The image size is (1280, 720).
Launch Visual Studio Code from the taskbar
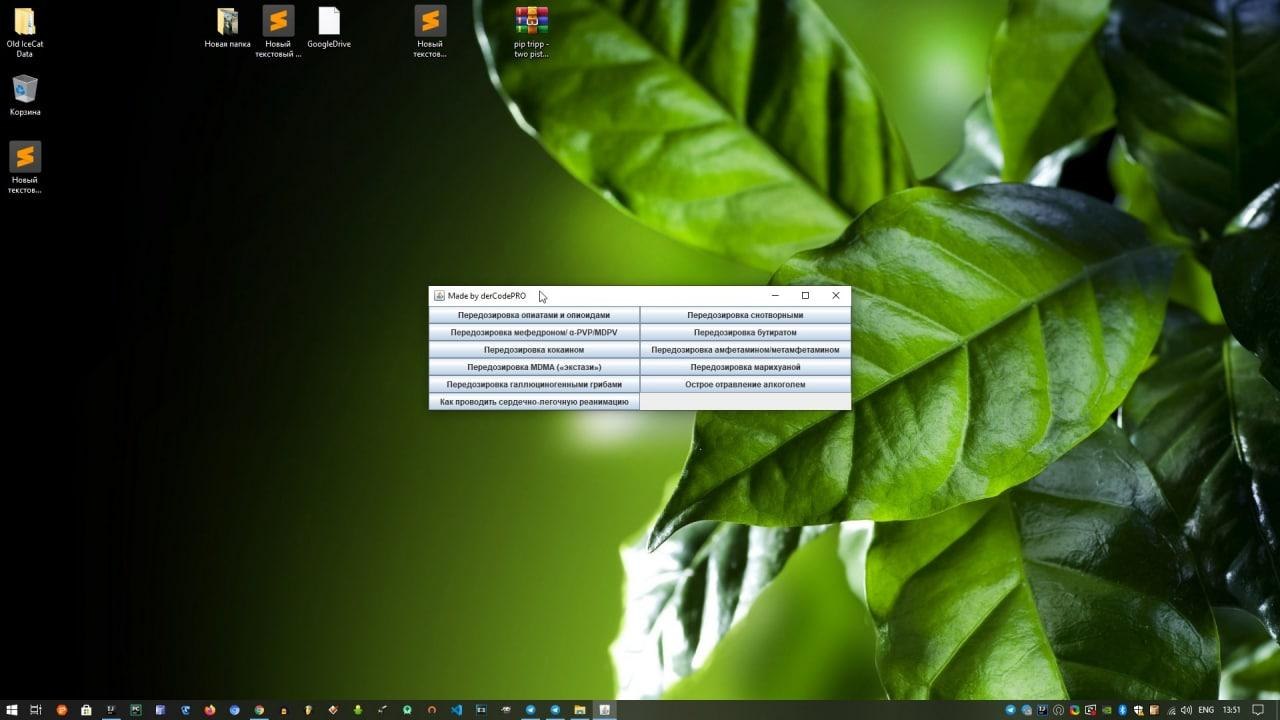[x=456, y=710]
